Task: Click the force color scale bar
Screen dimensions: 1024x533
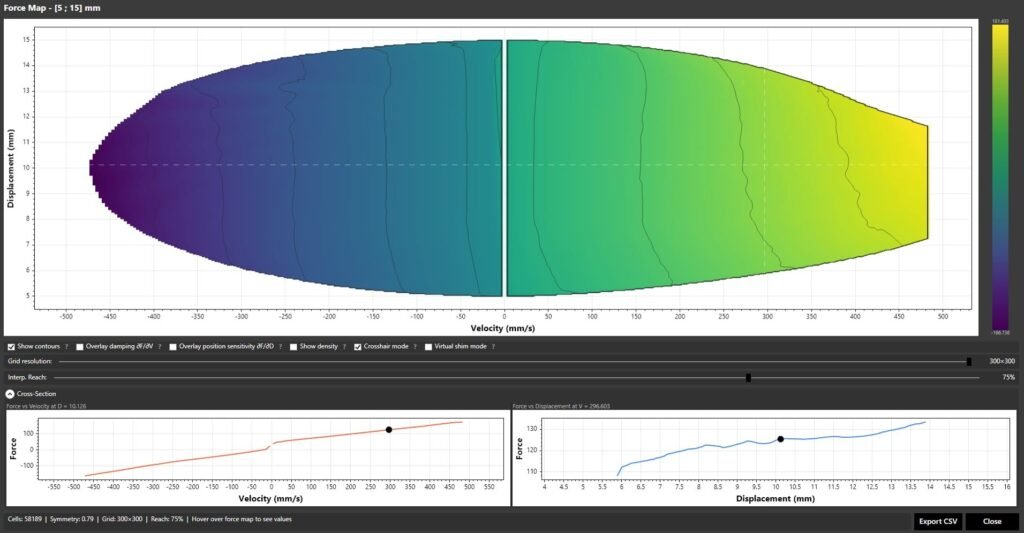Action: click(1000, 178)
